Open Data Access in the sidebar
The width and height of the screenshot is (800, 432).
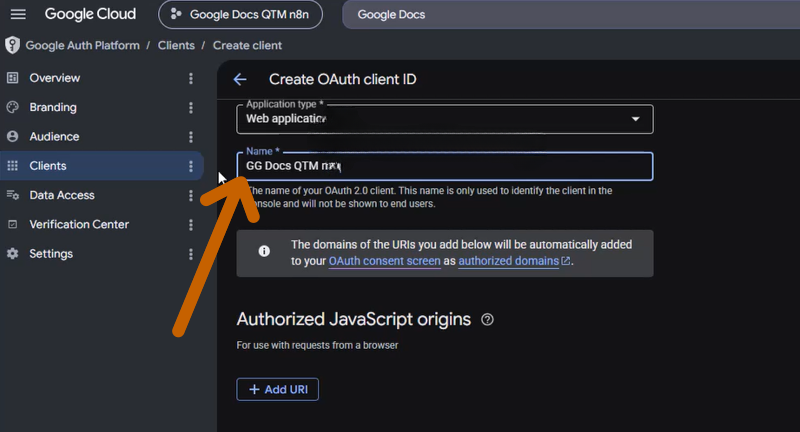click(102, 195)
